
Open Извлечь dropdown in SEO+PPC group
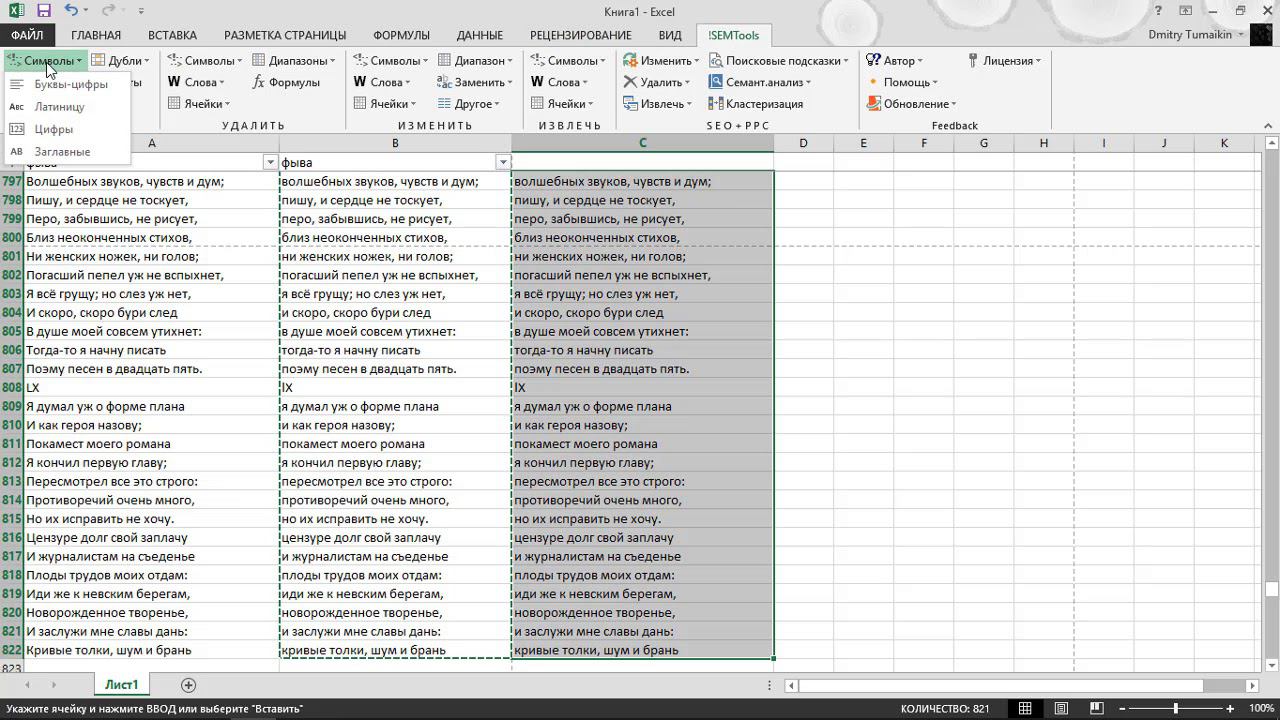click(x=657, y=104)
